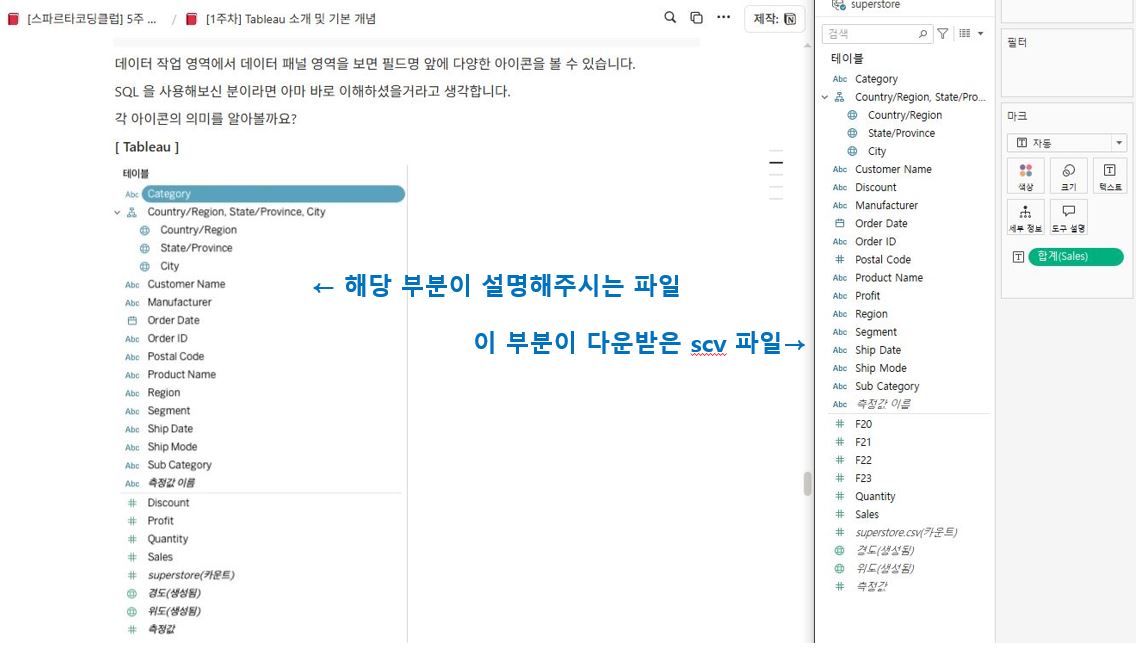Click the superstore data source icon

[838, 4]
